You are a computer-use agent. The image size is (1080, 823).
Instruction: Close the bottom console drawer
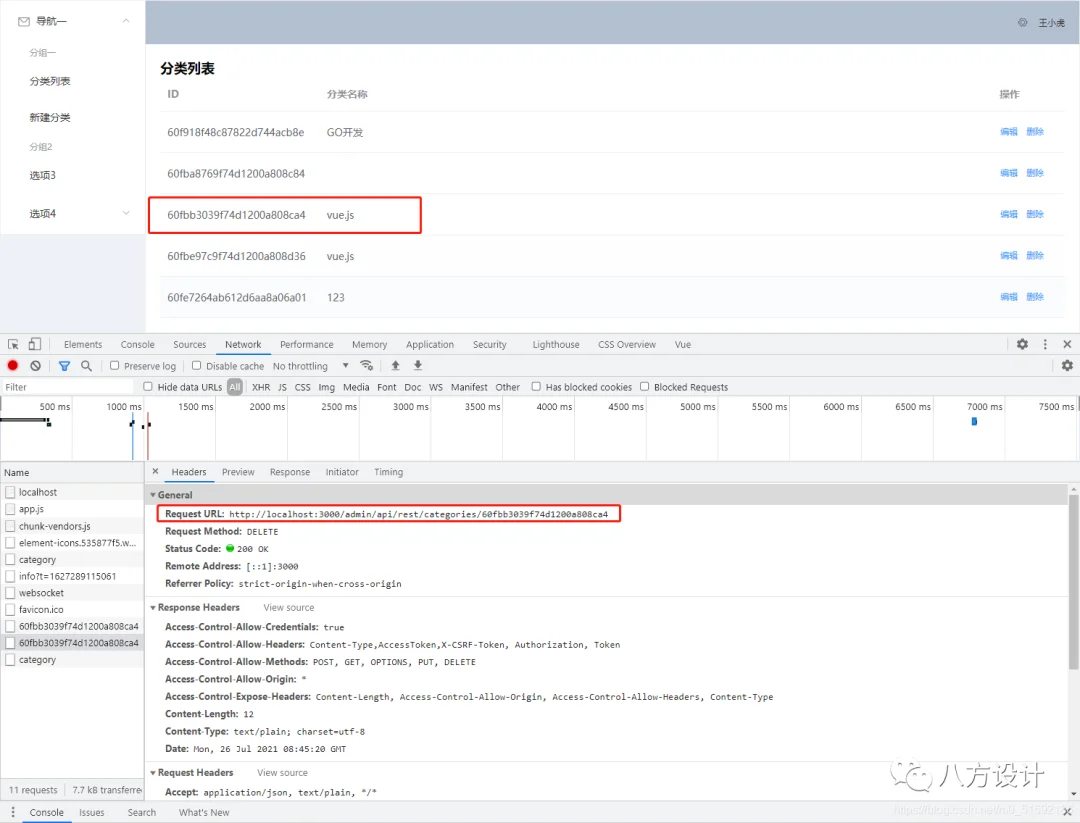click(x=1067, y=812)
